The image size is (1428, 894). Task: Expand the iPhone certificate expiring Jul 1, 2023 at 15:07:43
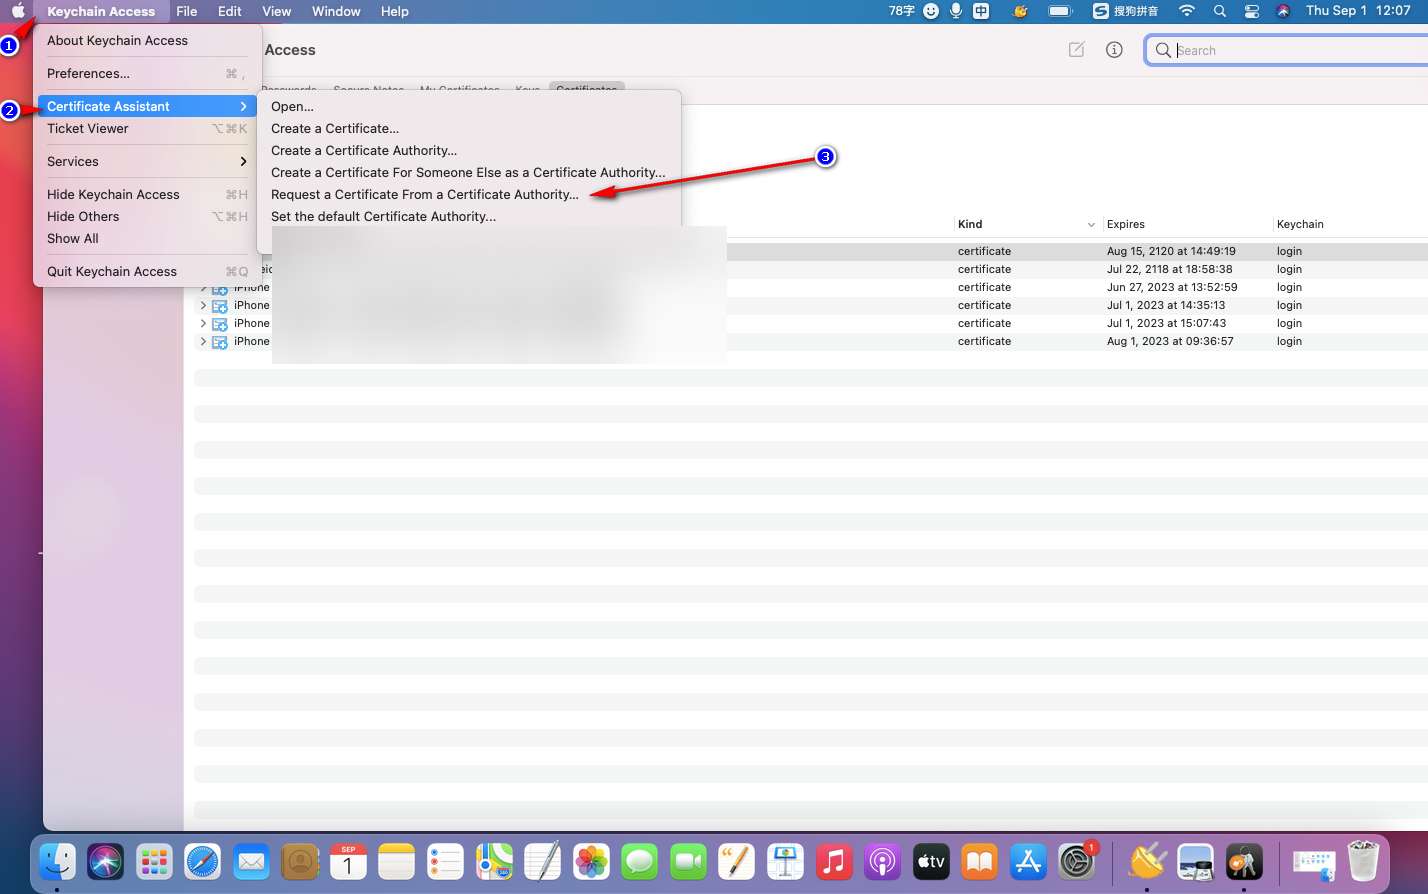203,323
